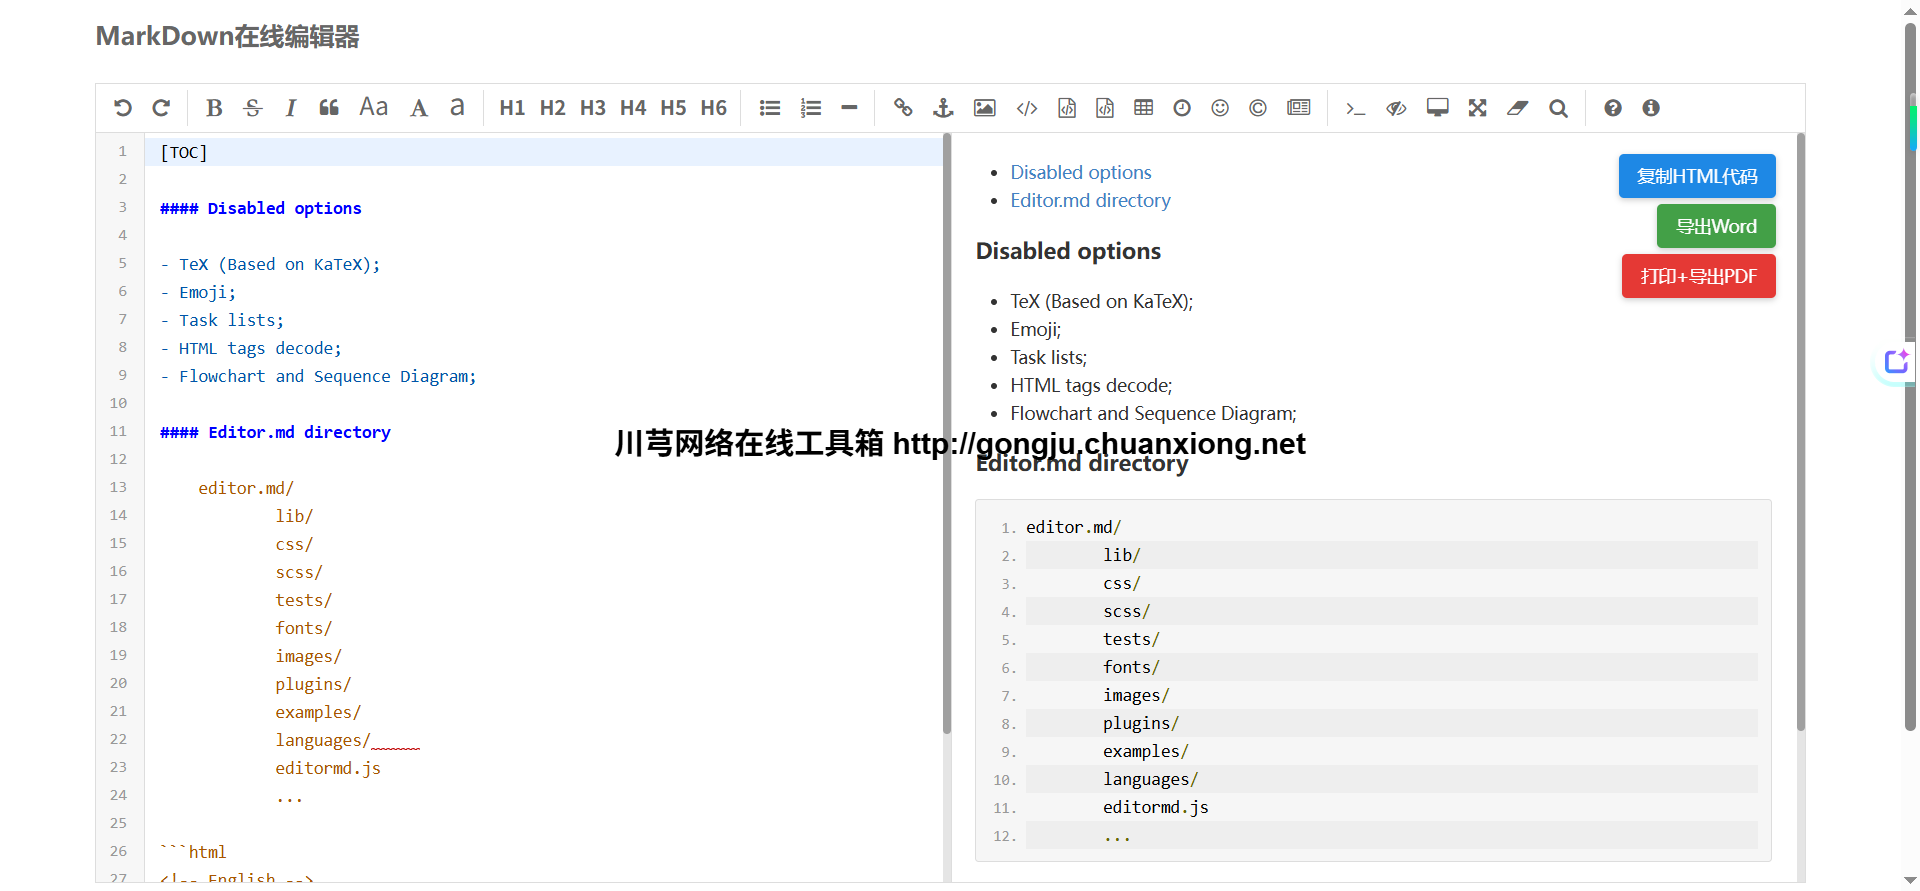1920x891 pixels.
Task: Insert a block quote
Action: tap(329, 108)
